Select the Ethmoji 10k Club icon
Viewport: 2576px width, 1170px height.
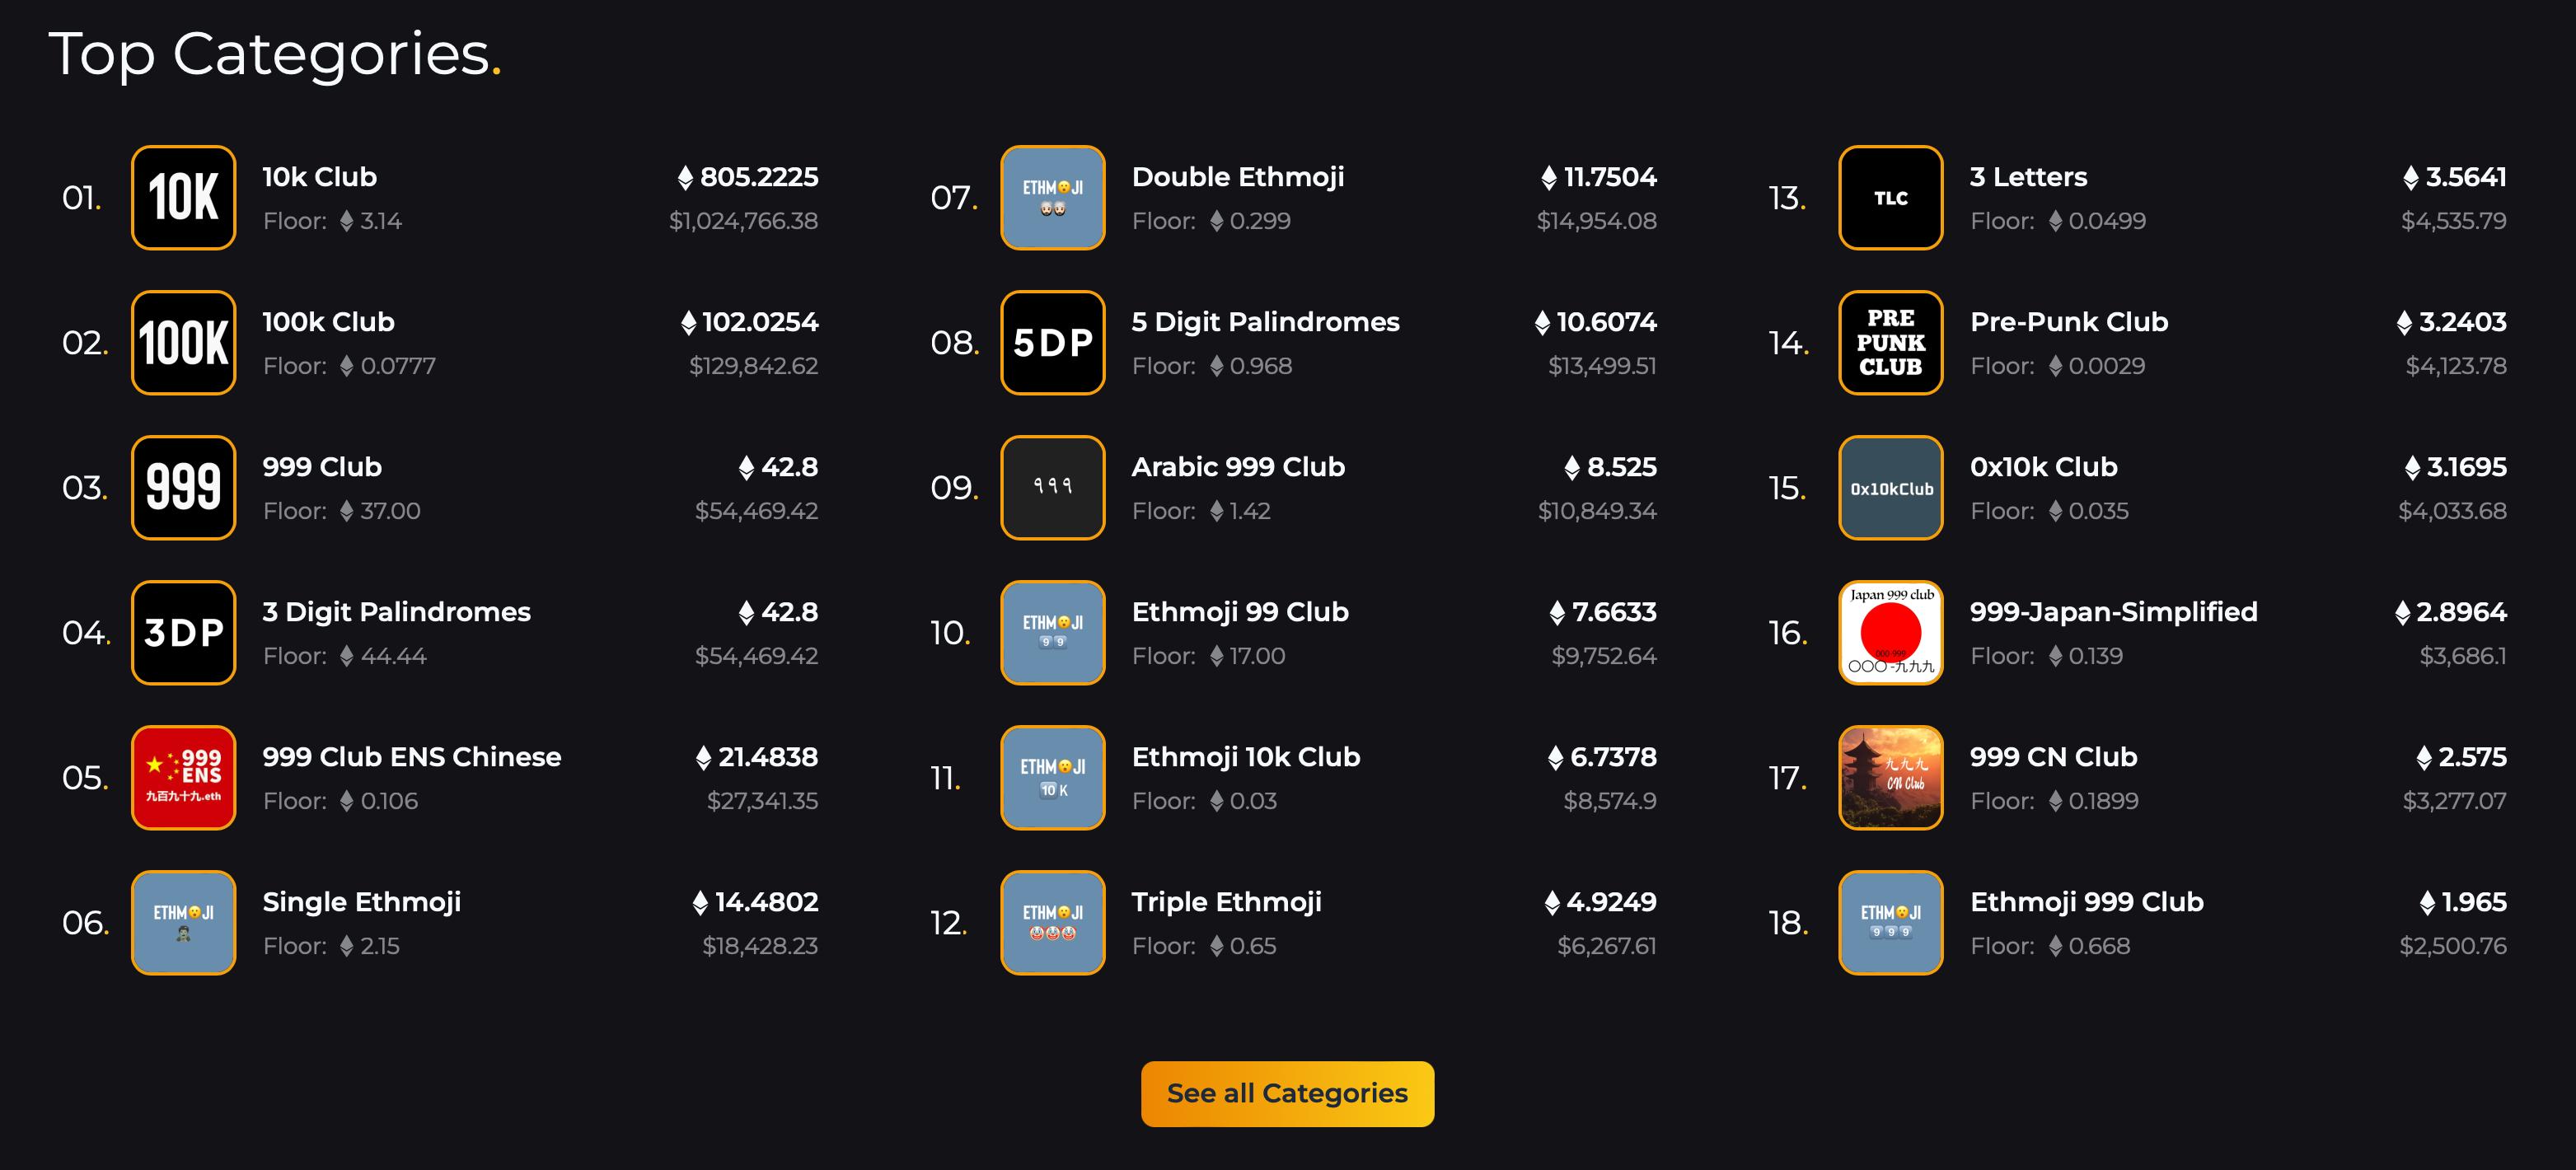[1053, 778]
